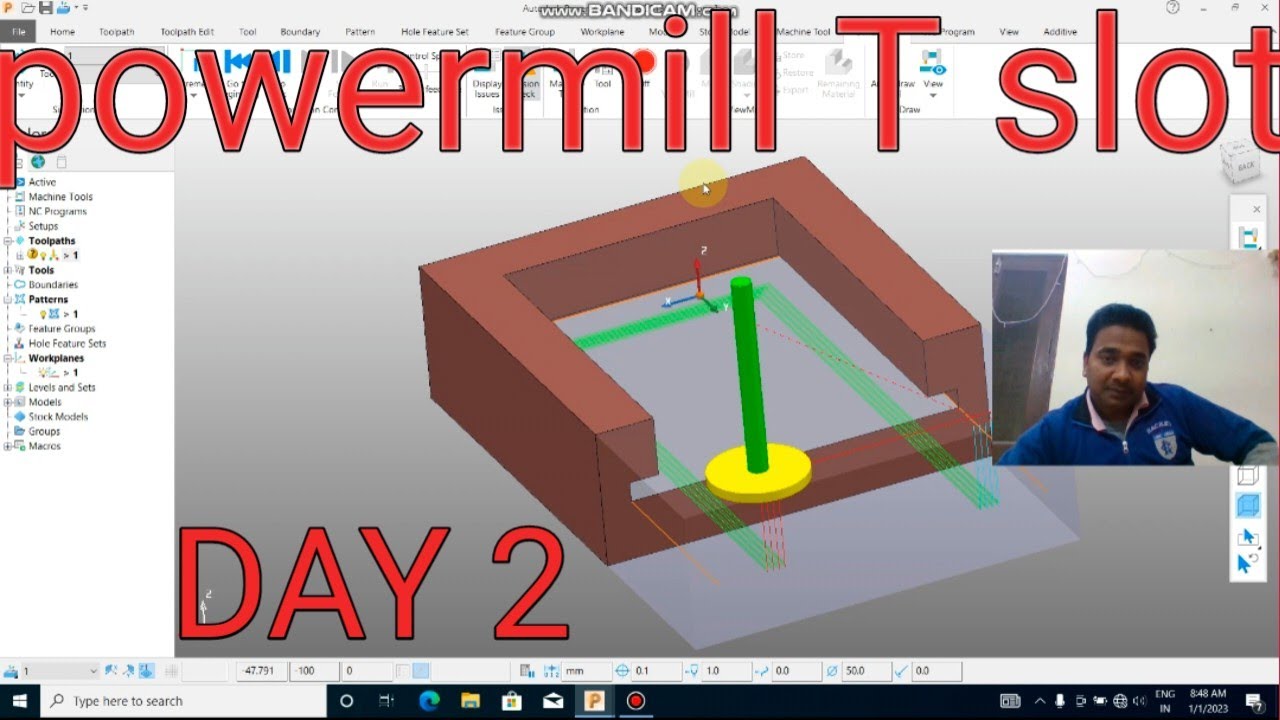Viewport: 1280px width, 720px height.
Task: Toggle lightbulb visibility of pattern 1
Action: [43, 314]
